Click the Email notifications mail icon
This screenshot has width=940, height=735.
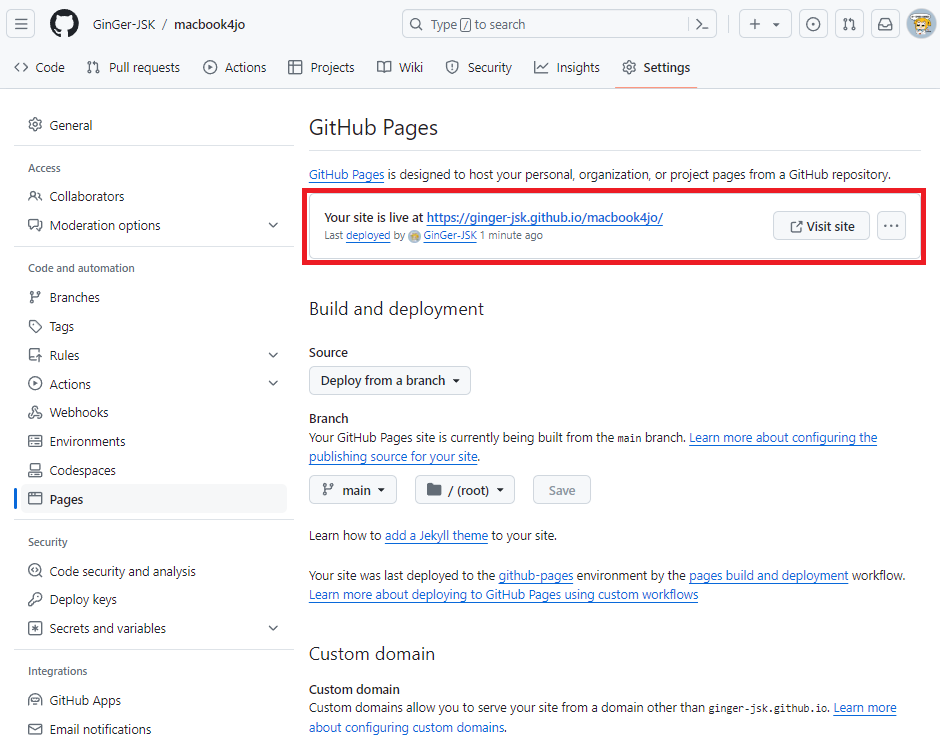click(x=35, y=728)
